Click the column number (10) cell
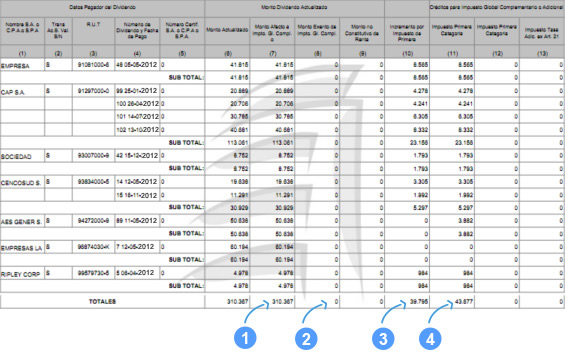The width and height of the screenshot is (565, 360). (408, 53)
